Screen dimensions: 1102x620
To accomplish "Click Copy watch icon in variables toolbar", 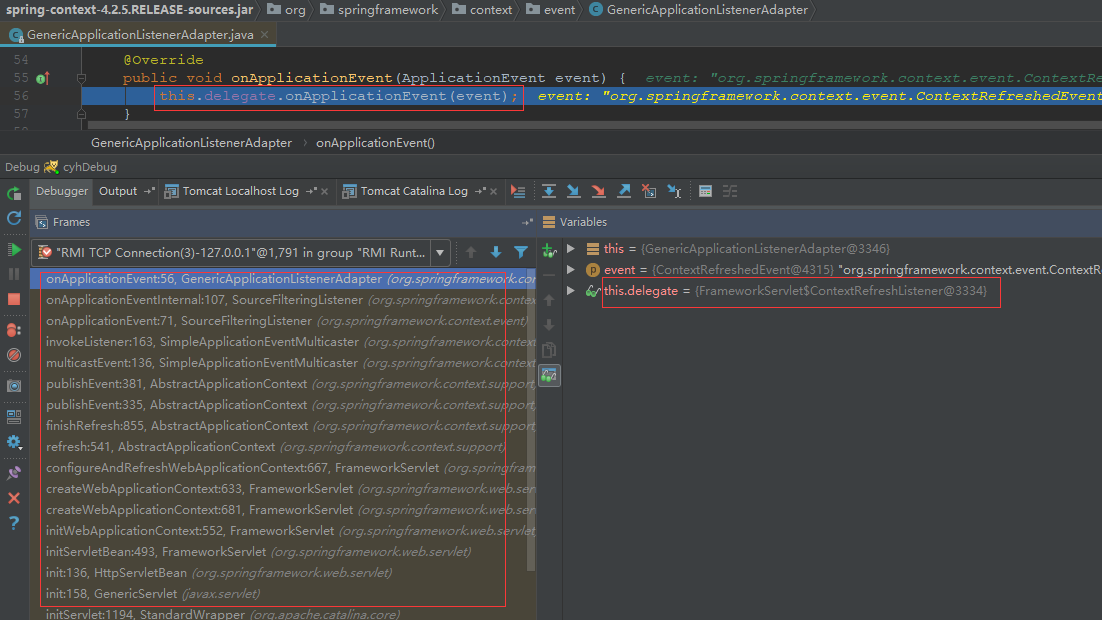I will point(549,350).
